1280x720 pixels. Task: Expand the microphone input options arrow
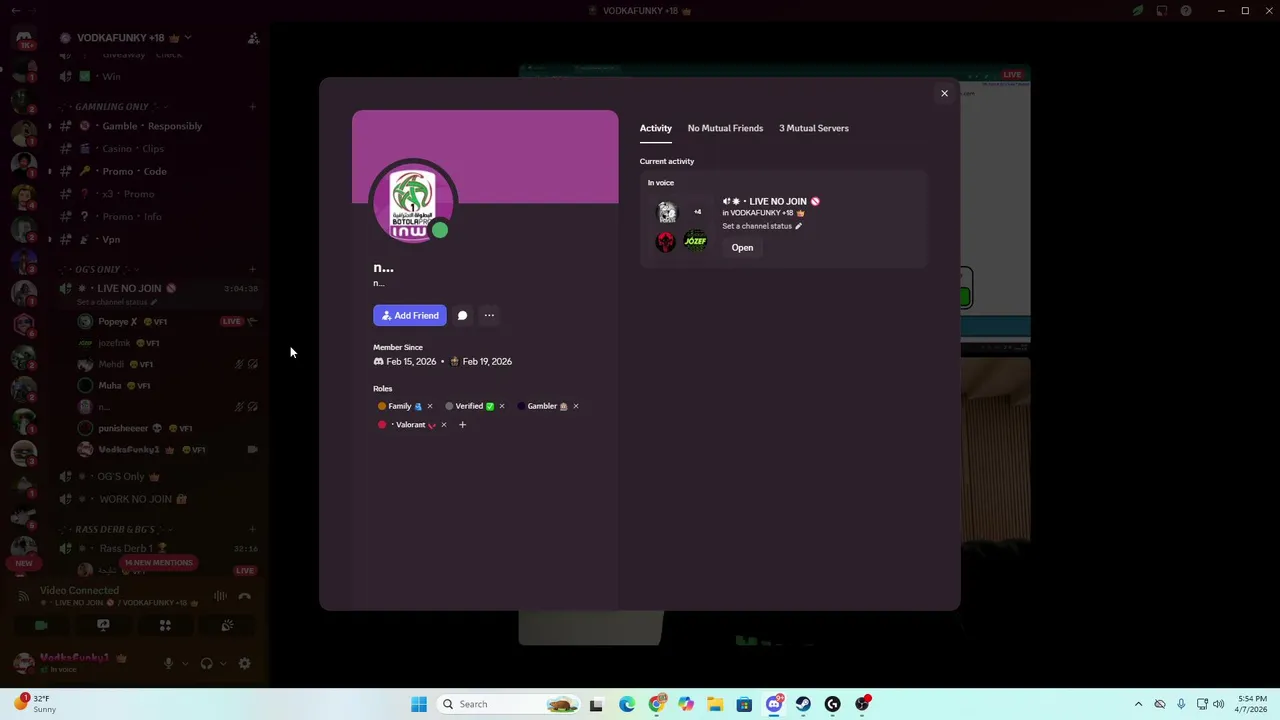[x=184, y=663]
